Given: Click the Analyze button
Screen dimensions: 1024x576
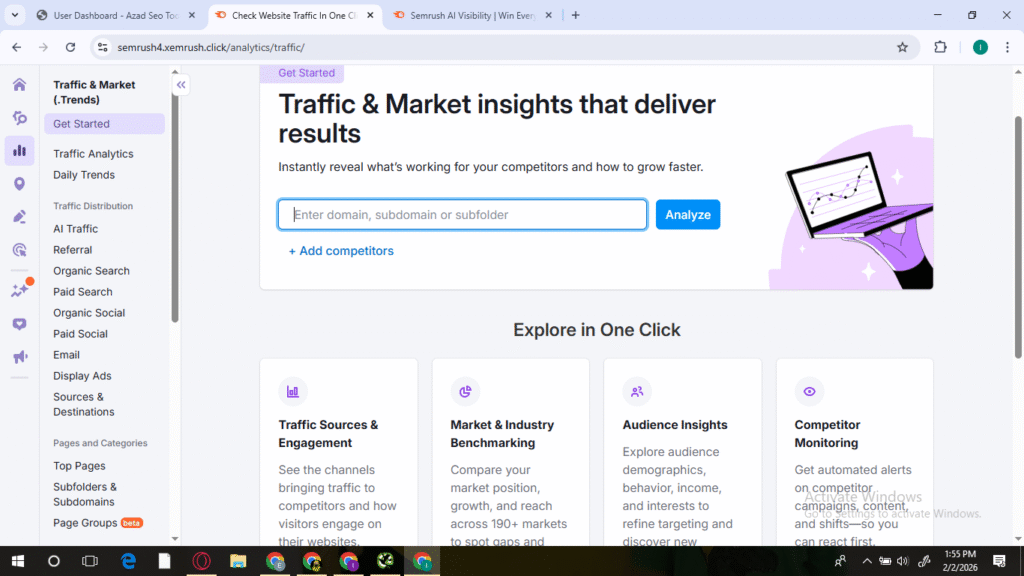Looking at the screenshot, I should 687,215.
